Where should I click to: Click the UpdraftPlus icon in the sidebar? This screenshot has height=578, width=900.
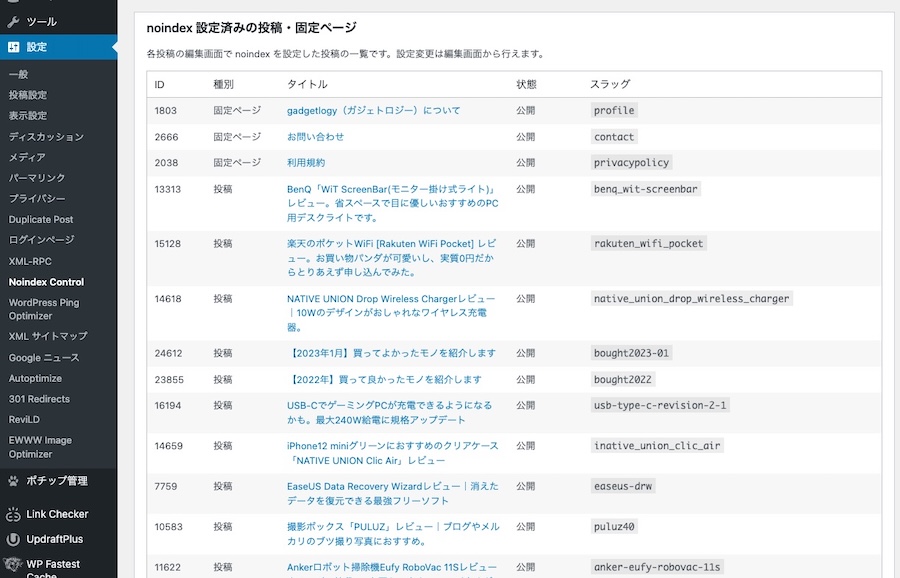(14, 539)
